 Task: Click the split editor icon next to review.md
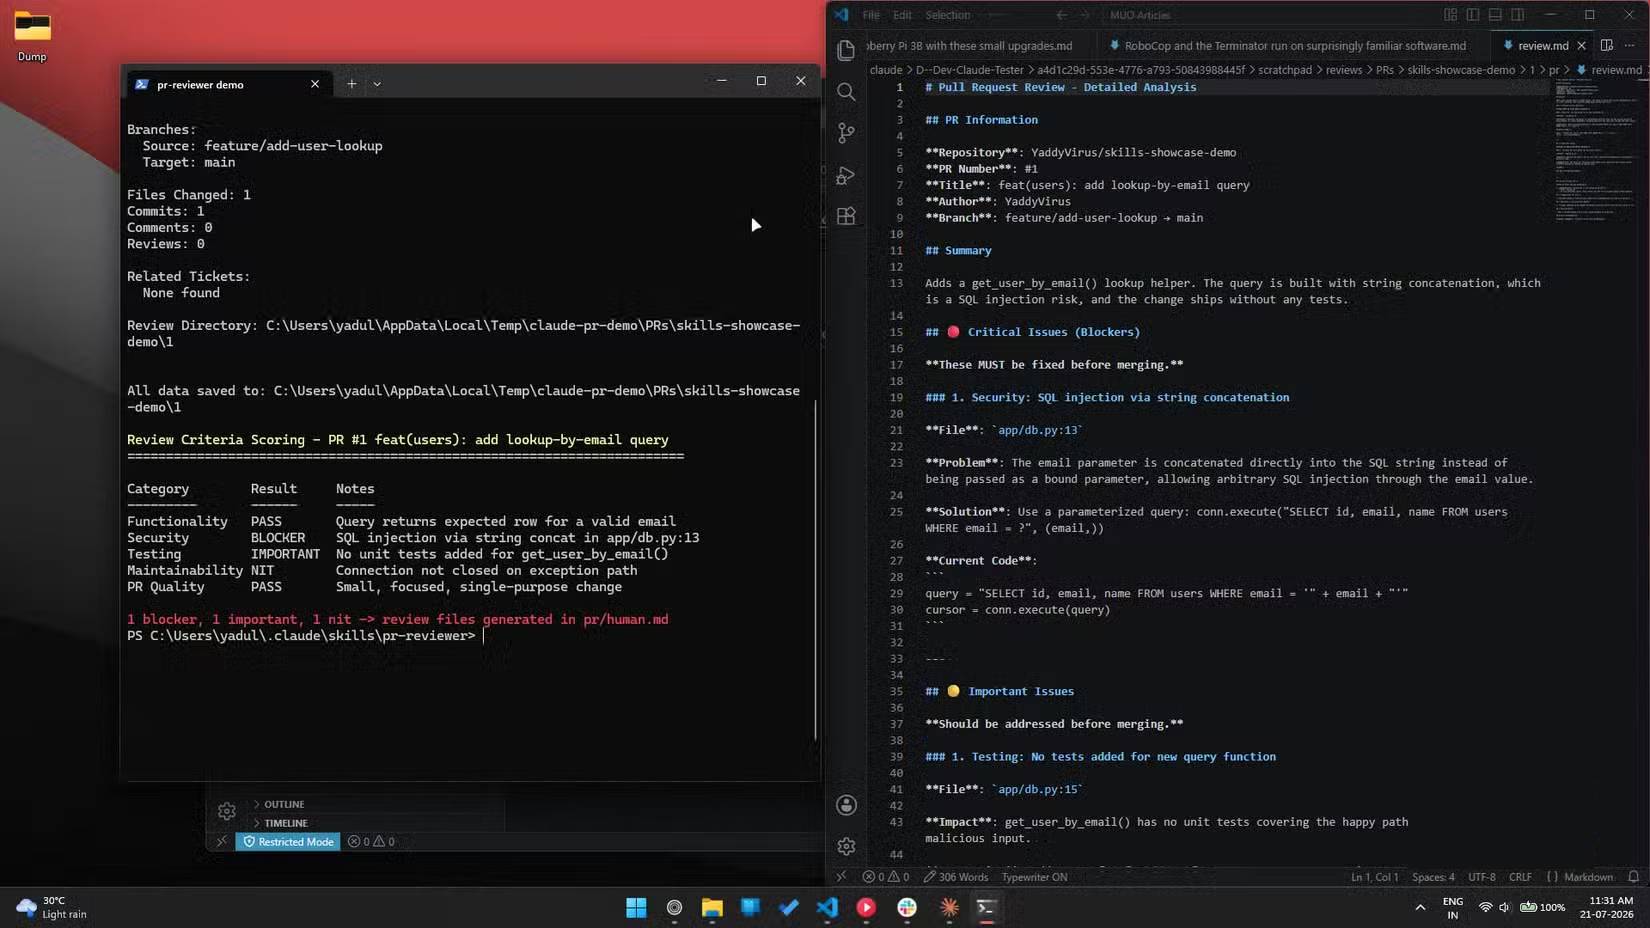coord(1607,45)
